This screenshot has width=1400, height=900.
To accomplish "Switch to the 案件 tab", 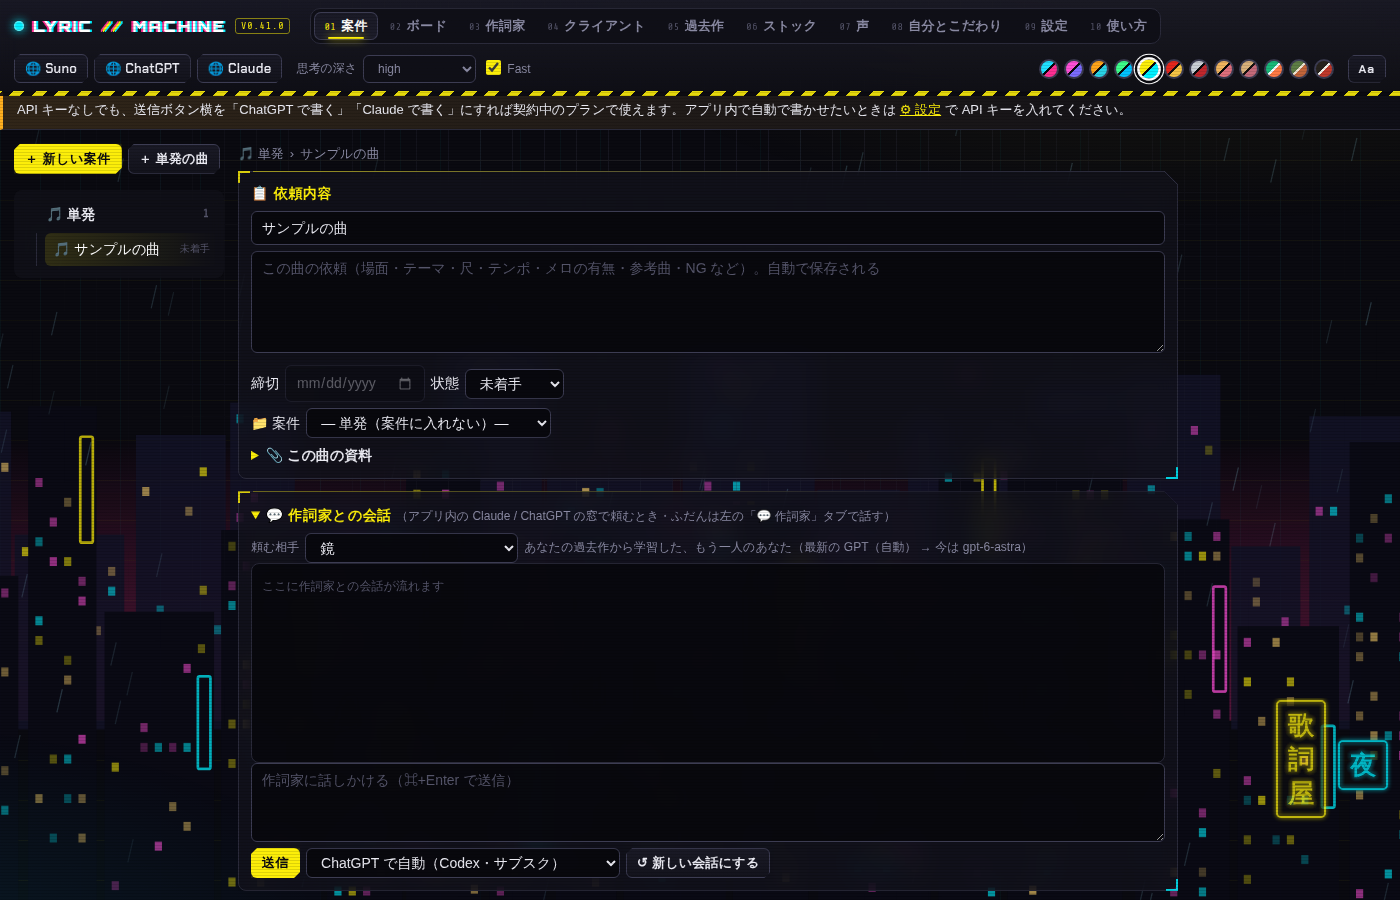I will click(346, 26).
